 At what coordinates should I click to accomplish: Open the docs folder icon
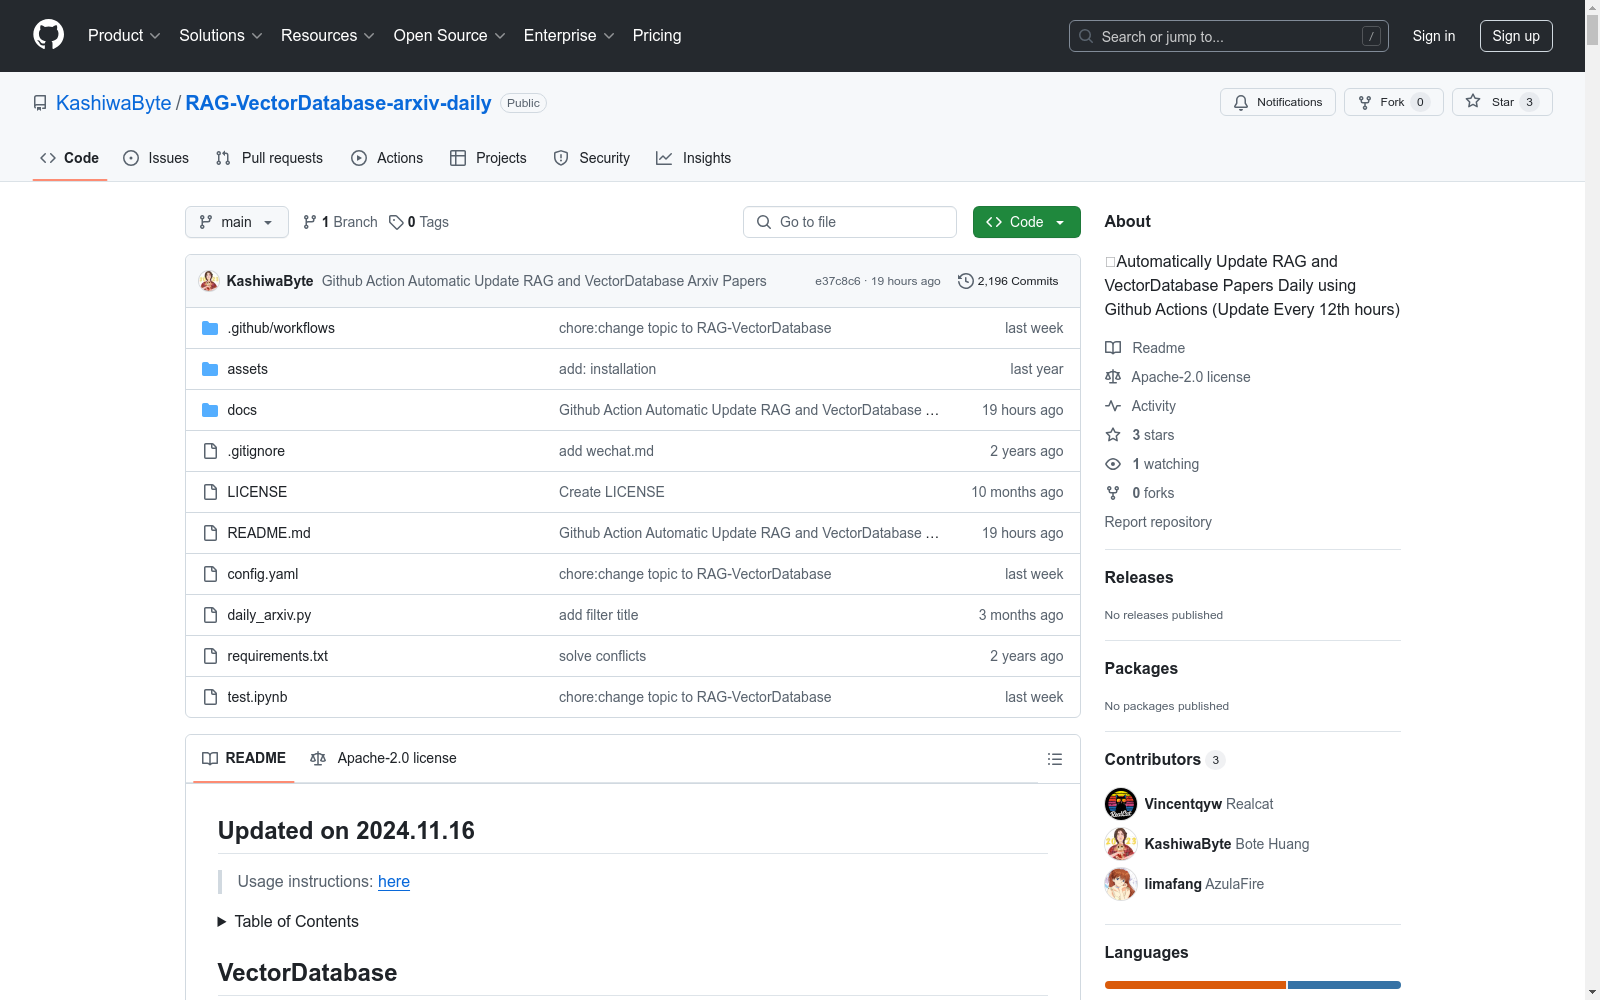[210, 410]
